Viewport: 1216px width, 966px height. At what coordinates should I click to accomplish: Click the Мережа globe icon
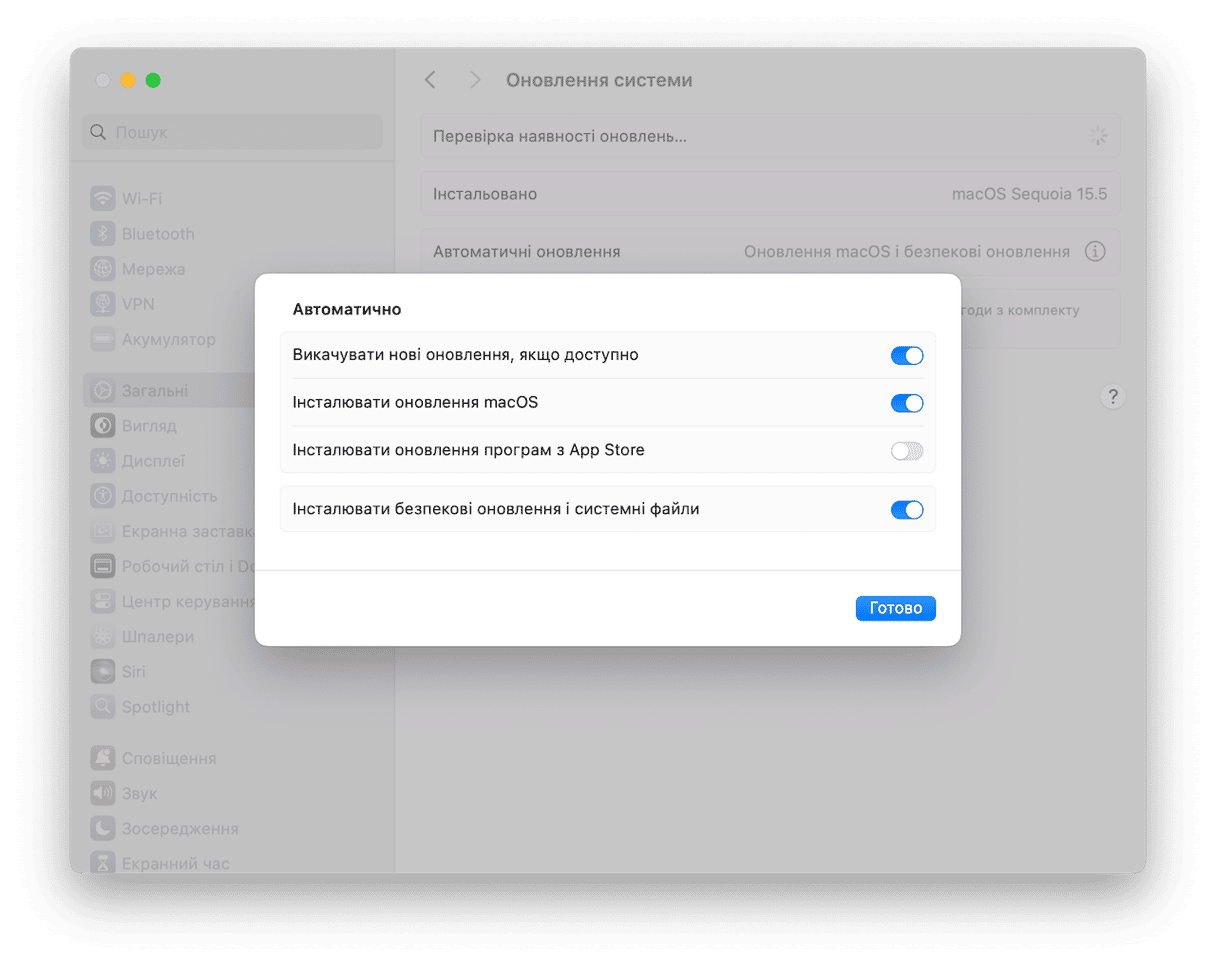(x=103, y=269)
